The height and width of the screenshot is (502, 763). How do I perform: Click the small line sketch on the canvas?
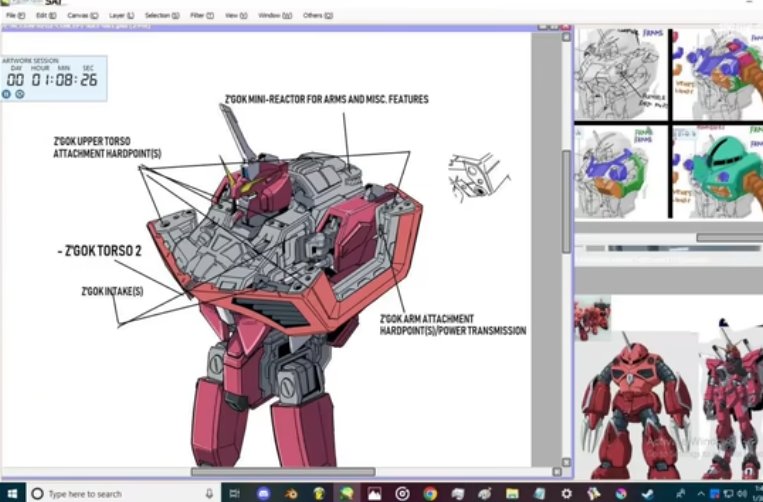pos(479,178)
